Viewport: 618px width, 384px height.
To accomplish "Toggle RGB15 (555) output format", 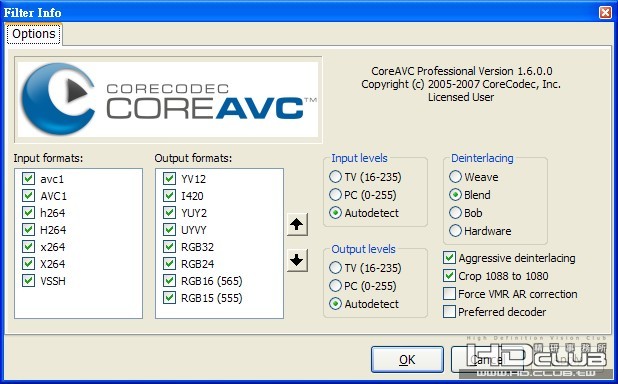I will click(x=169, y=298).
